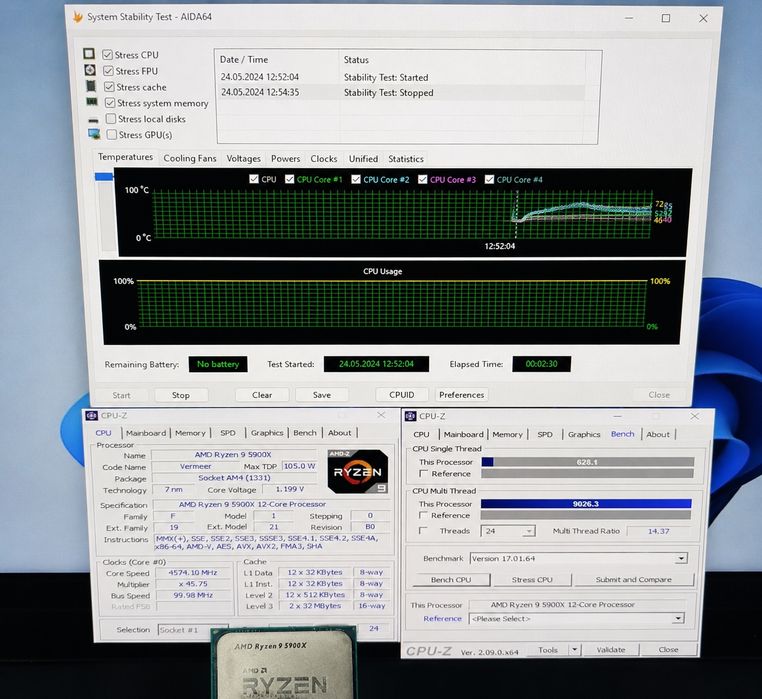Open the Socket selection dropdown in CPU-Z
Screen dimensions: 762x699
(x=193, y=629)
